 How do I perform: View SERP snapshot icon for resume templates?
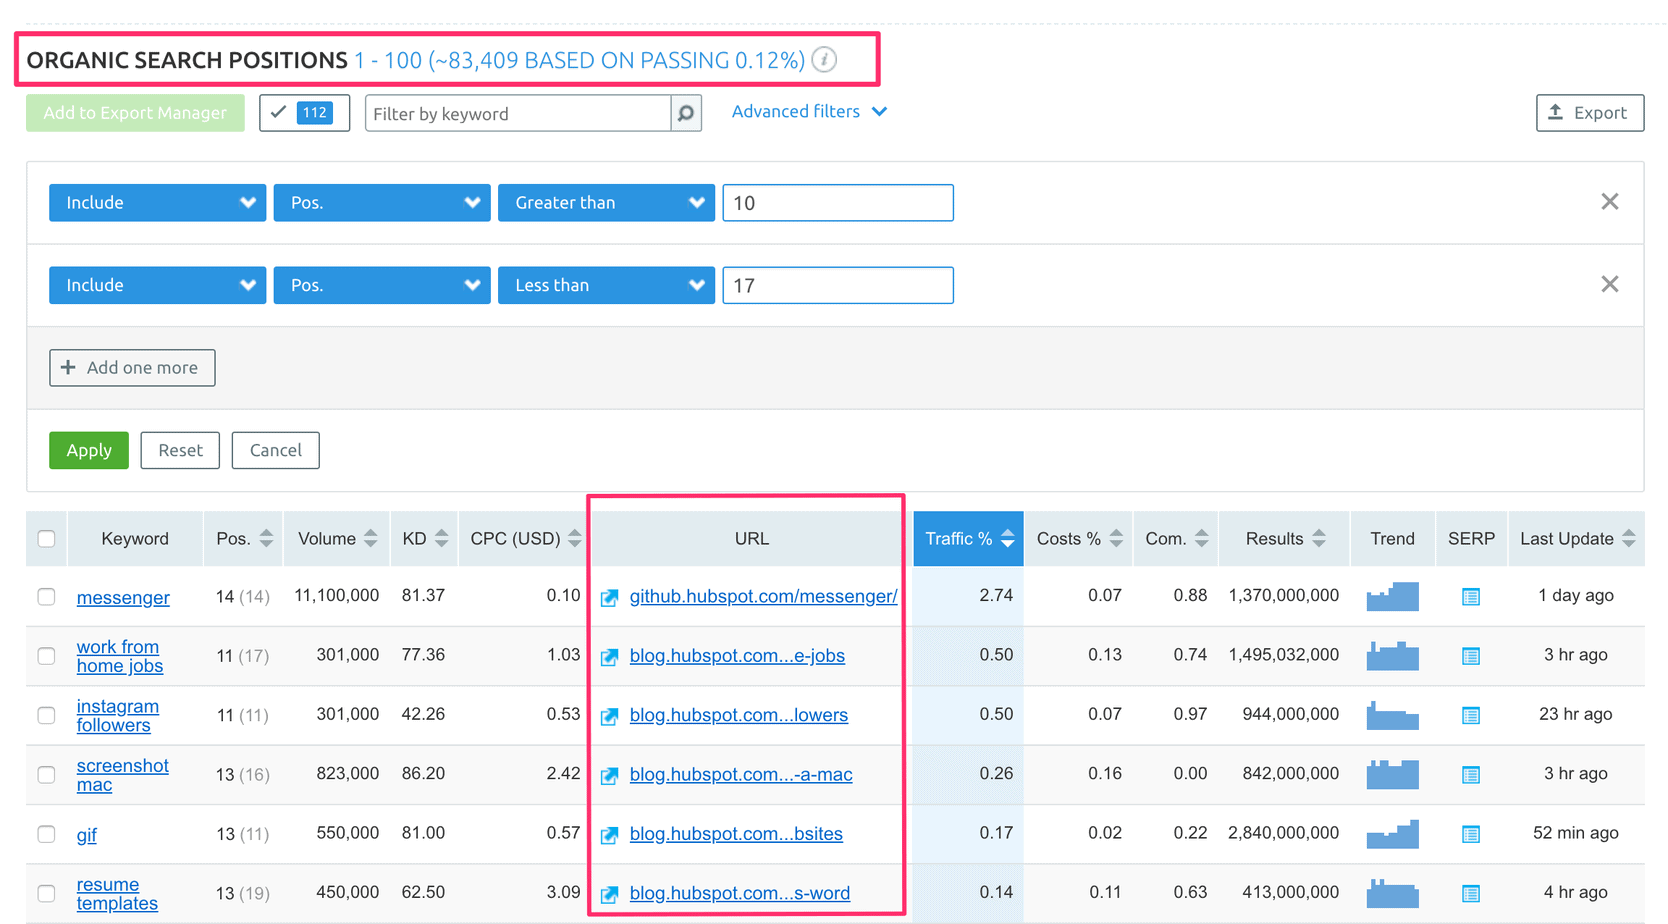[1471, 893]
